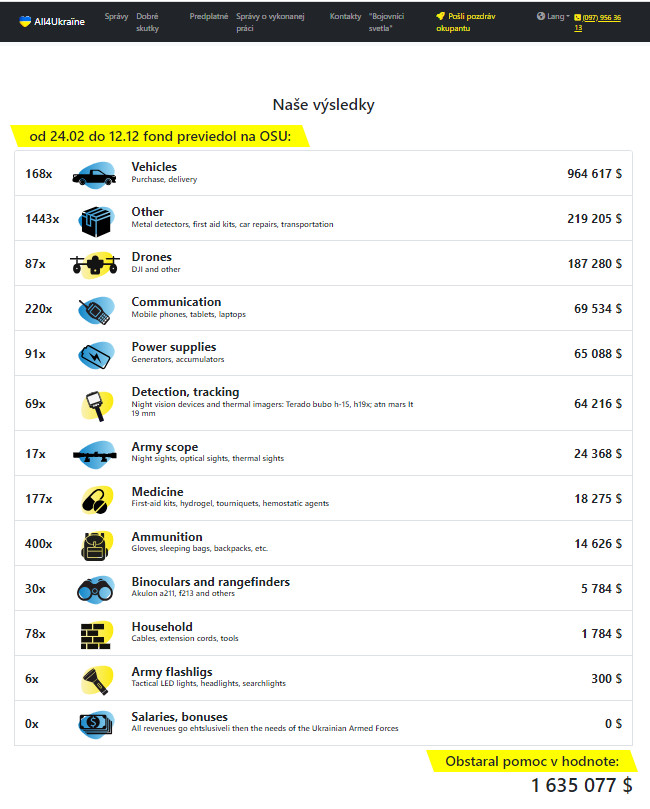Viewport: 650px width, 809px height.
Task: Click Pošli pozdrav okupantu link
Action: 465,22
